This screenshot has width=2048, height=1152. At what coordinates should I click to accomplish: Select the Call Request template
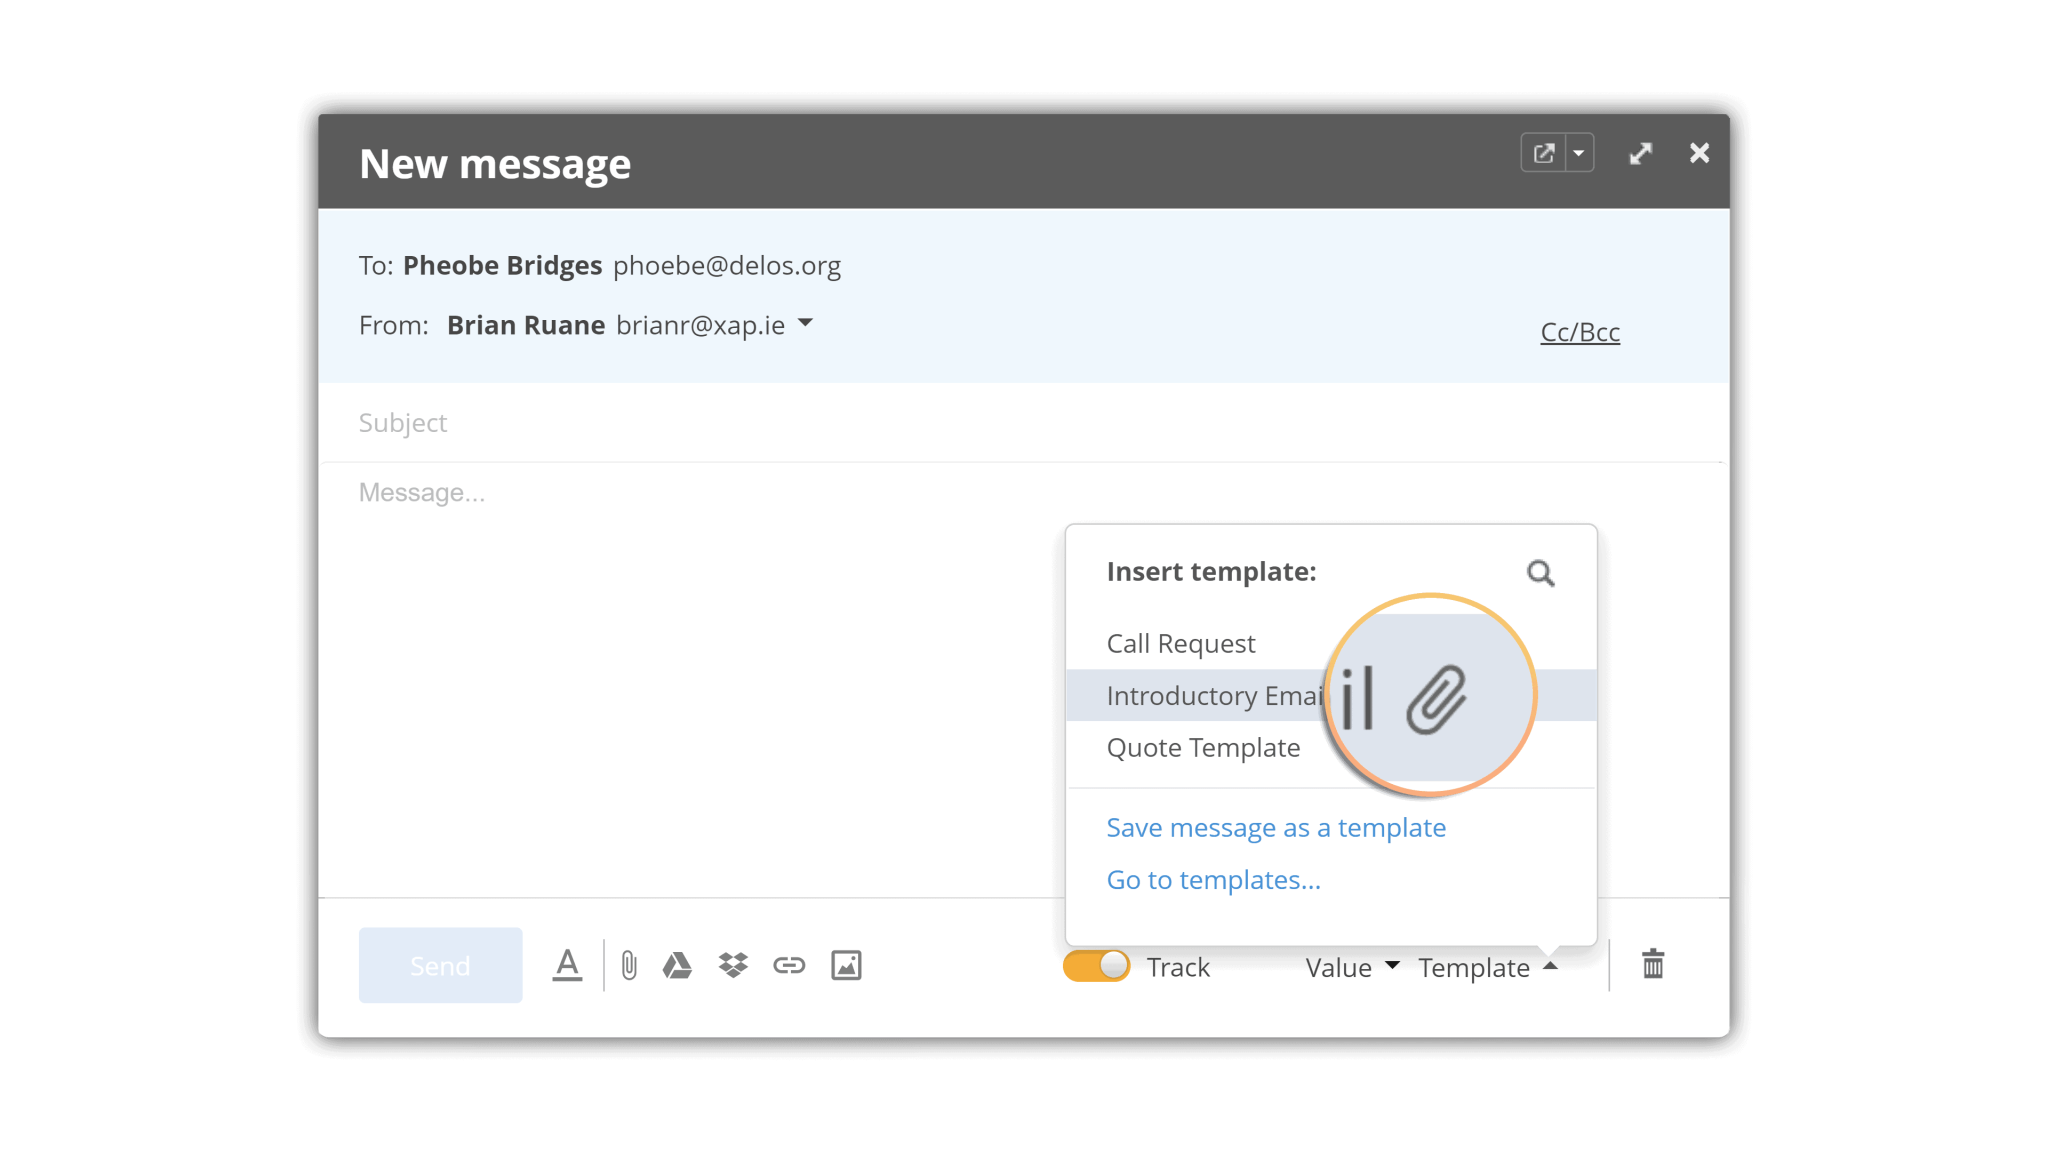pos(1181,643)
